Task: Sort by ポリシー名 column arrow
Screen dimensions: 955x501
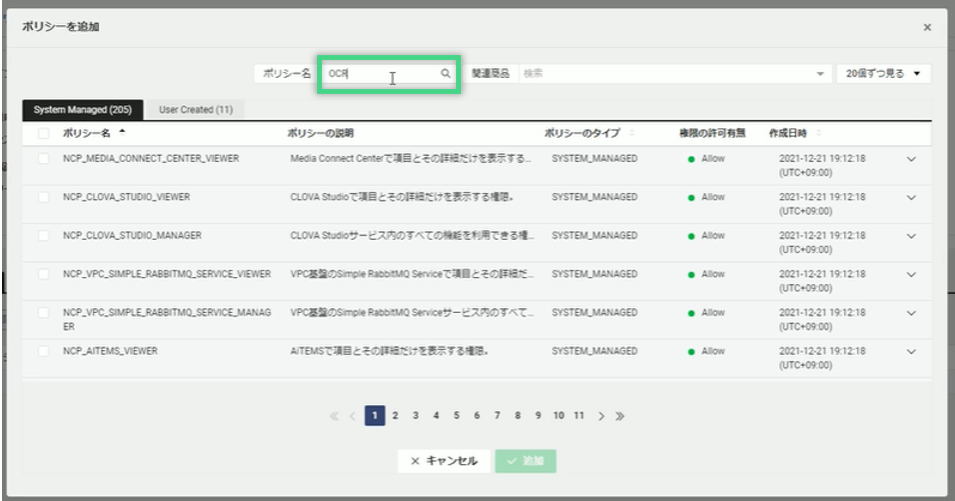Action: point(122,133)
